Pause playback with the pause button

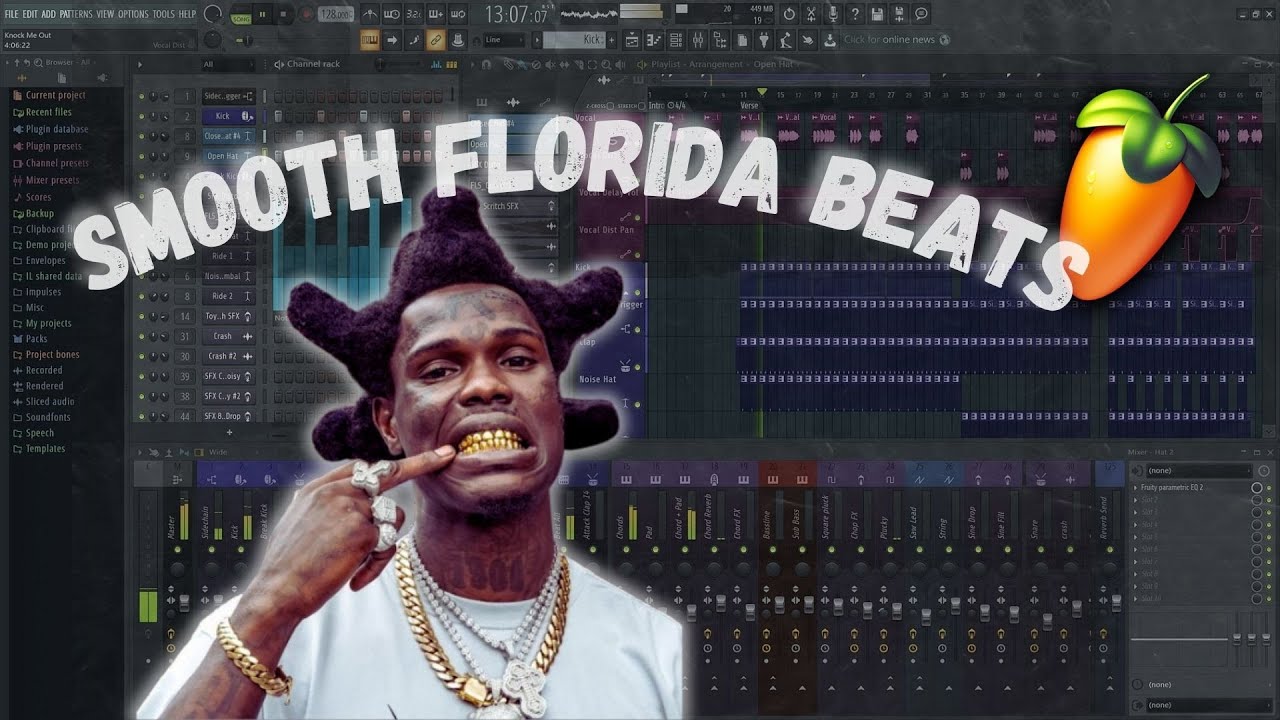point(263,15)
